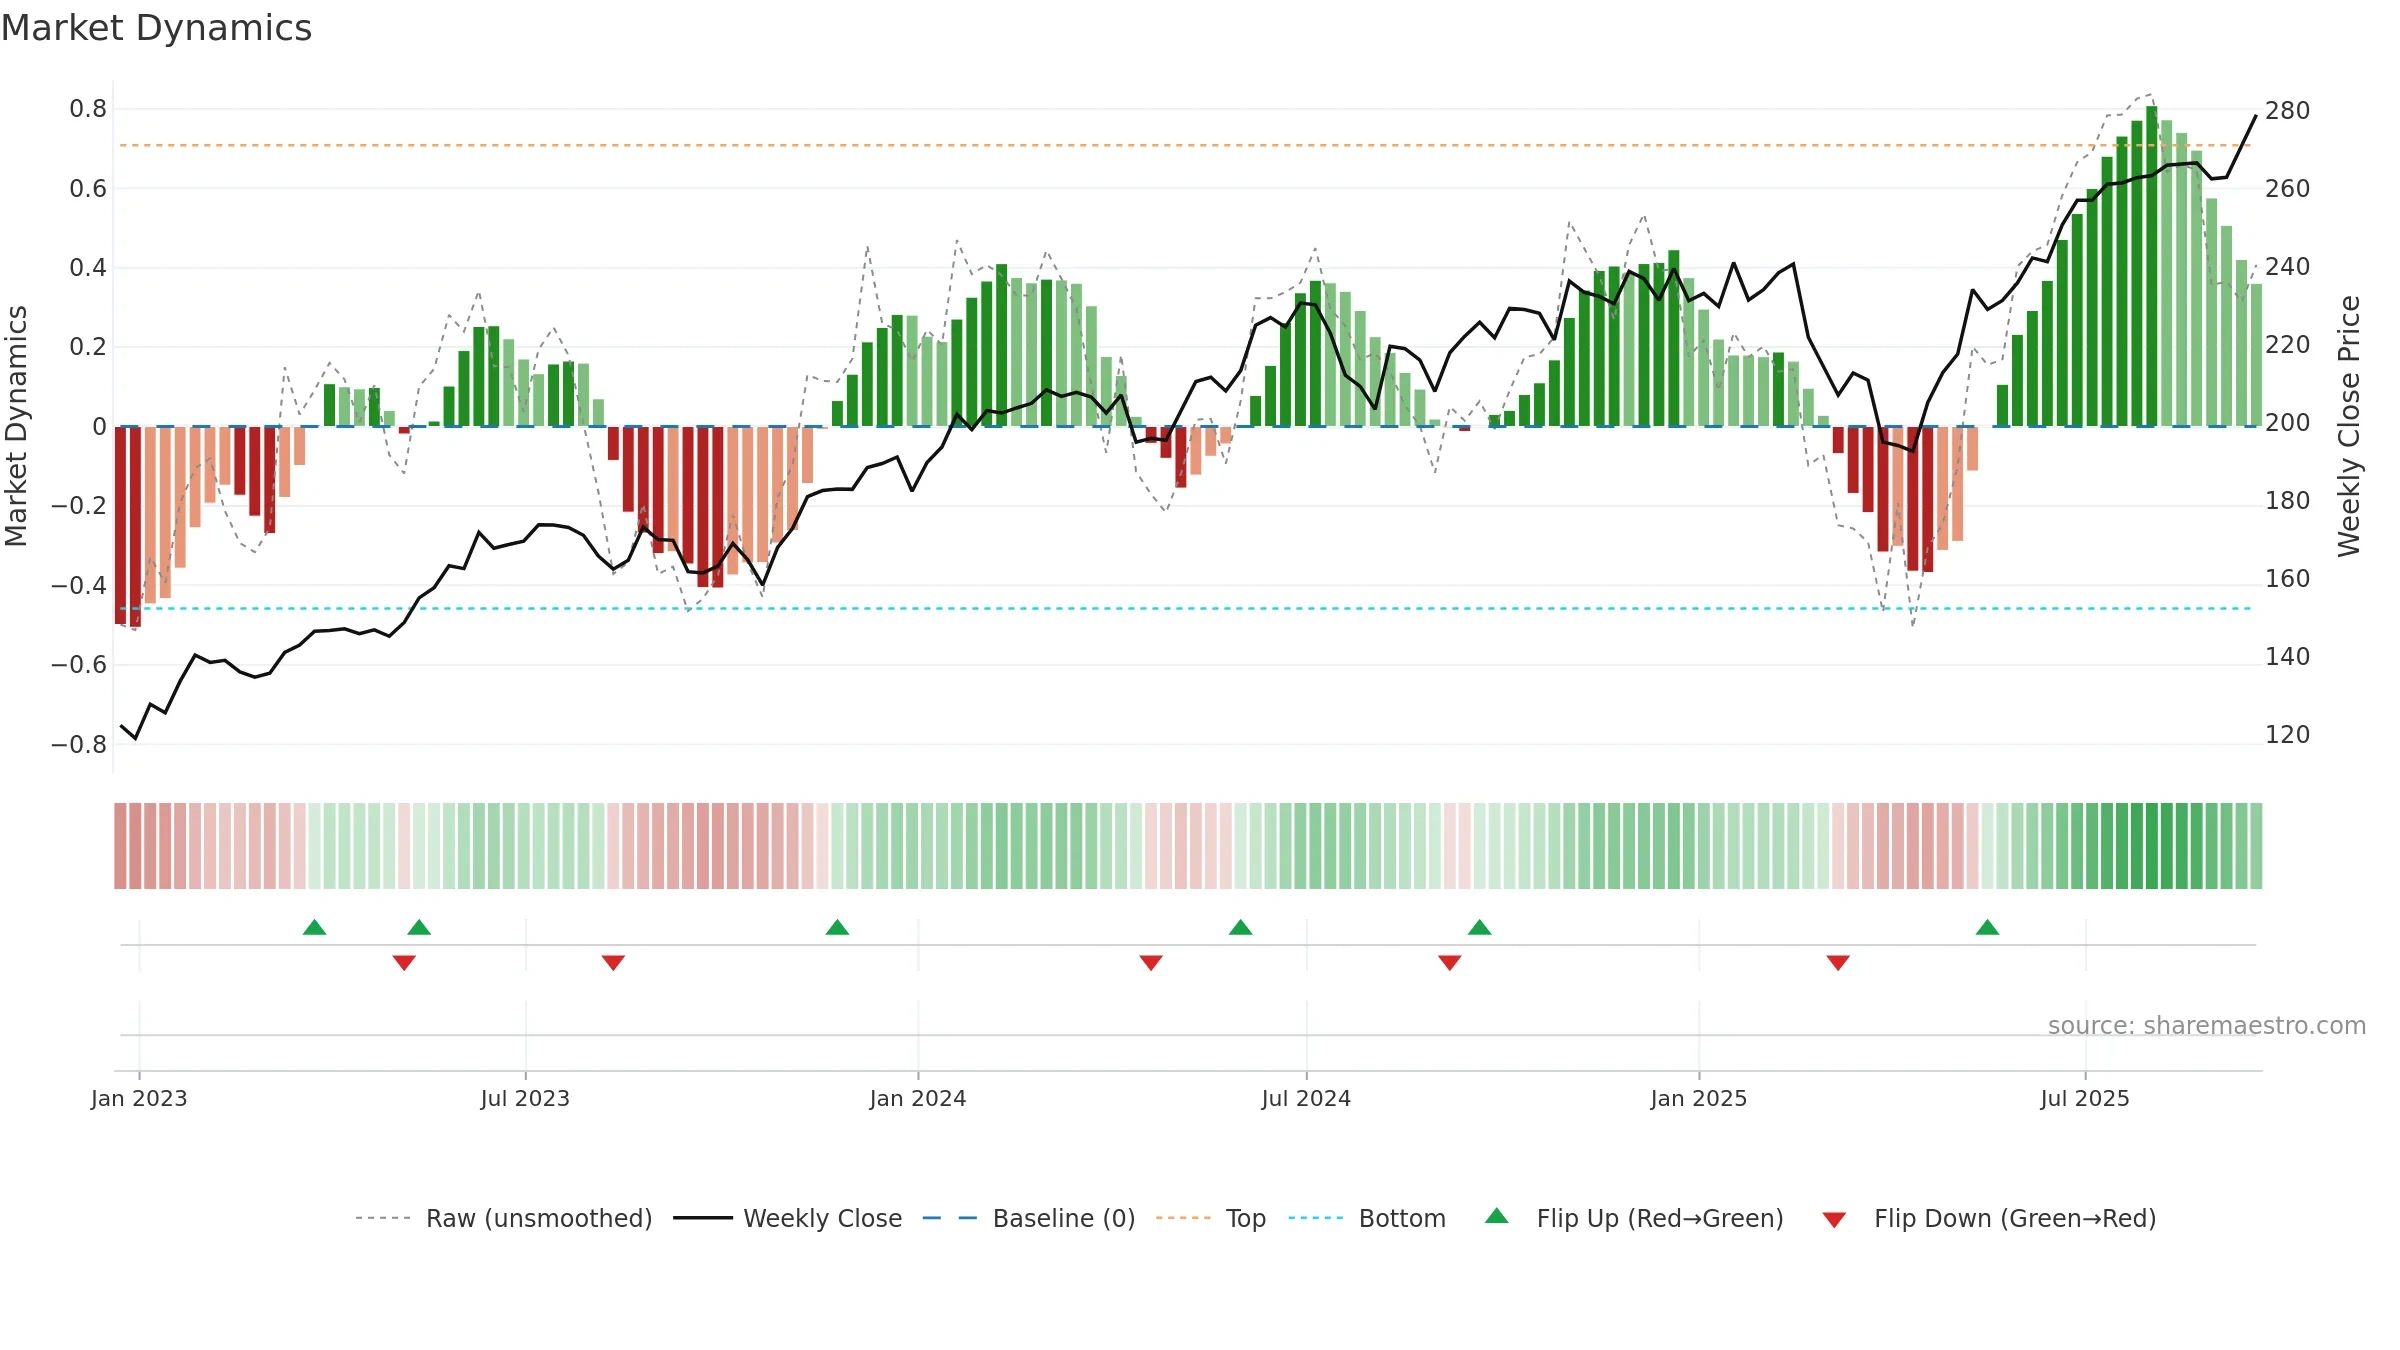Click the source: sharemaestro.com text

2207,1026
